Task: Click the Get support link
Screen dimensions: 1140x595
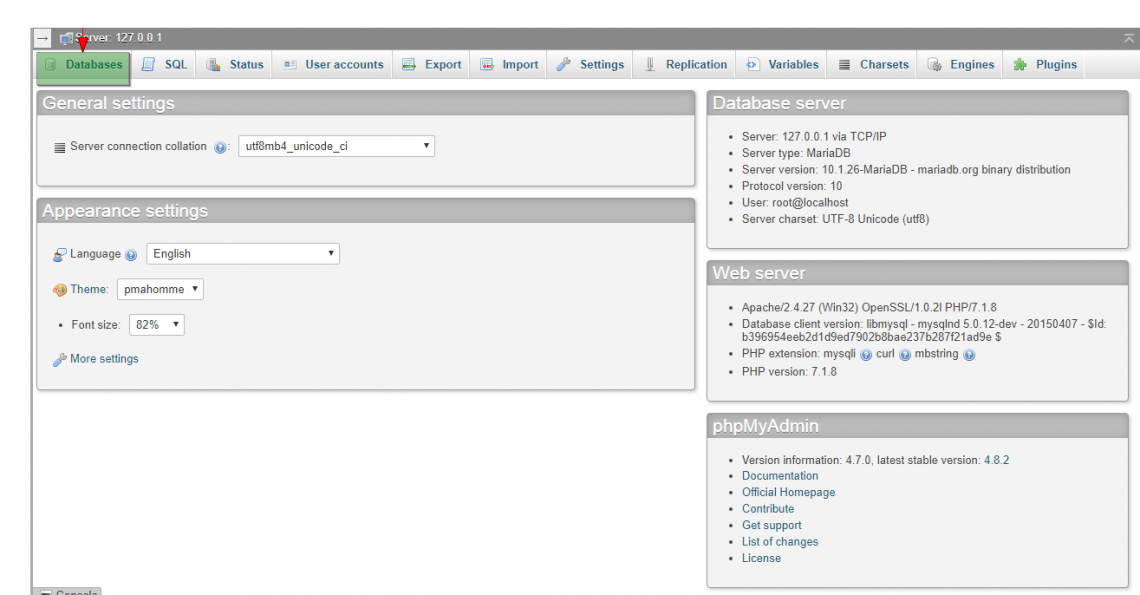Action: (772, 525)
